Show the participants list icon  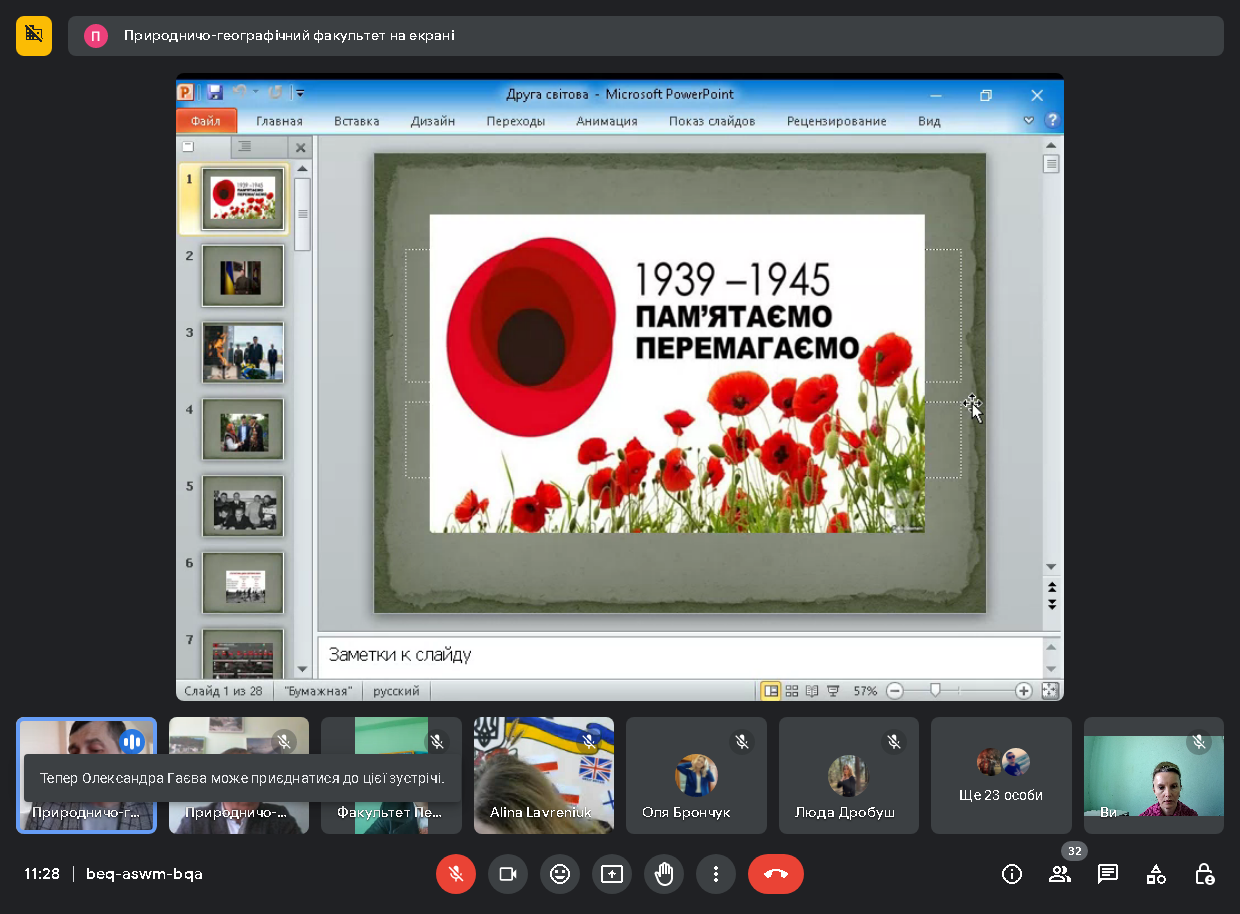1060,874
